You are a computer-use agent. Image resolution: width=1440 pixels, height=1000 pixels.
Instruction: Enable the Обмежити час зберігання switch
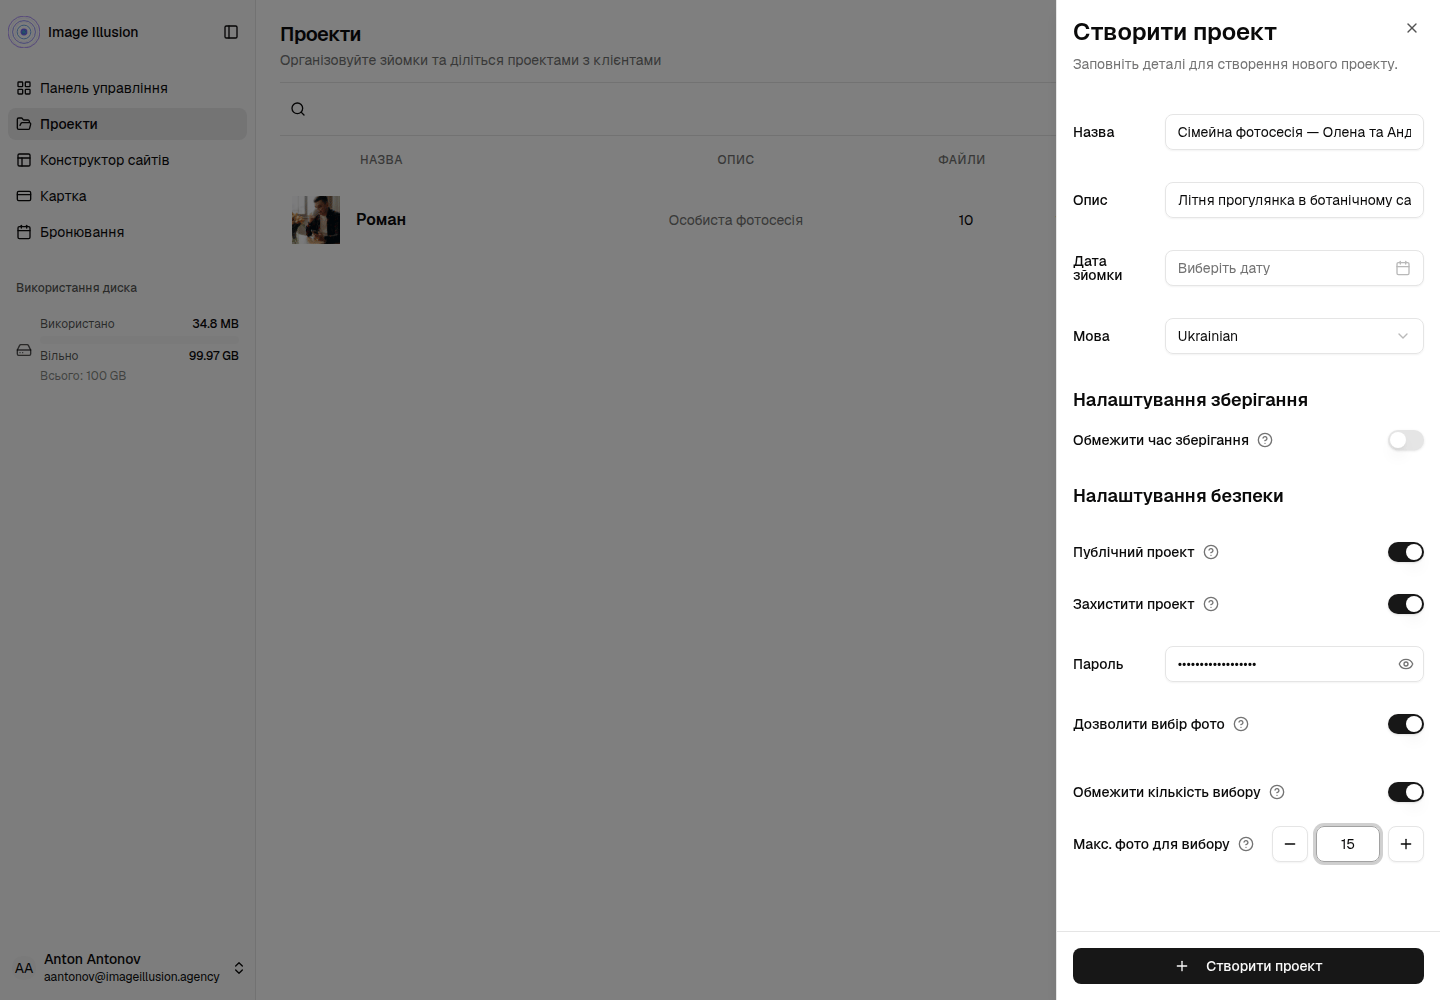pos(1406,440)
